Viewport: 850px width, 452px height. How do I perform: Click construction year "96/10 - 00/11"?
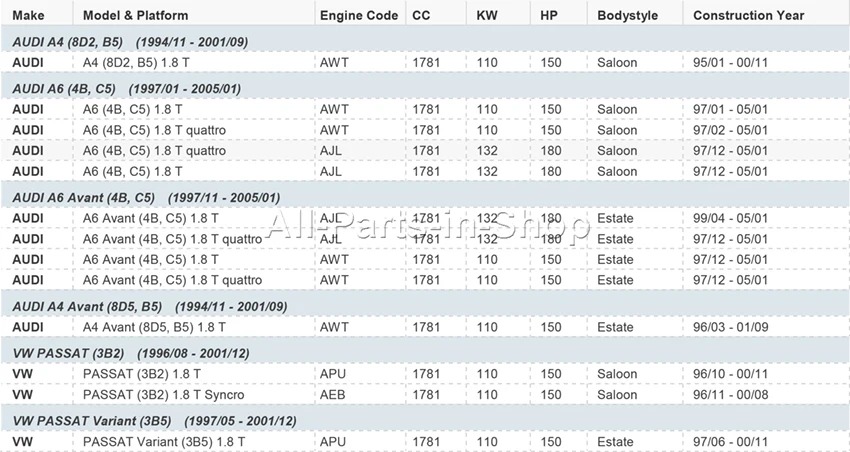[730, 374]
